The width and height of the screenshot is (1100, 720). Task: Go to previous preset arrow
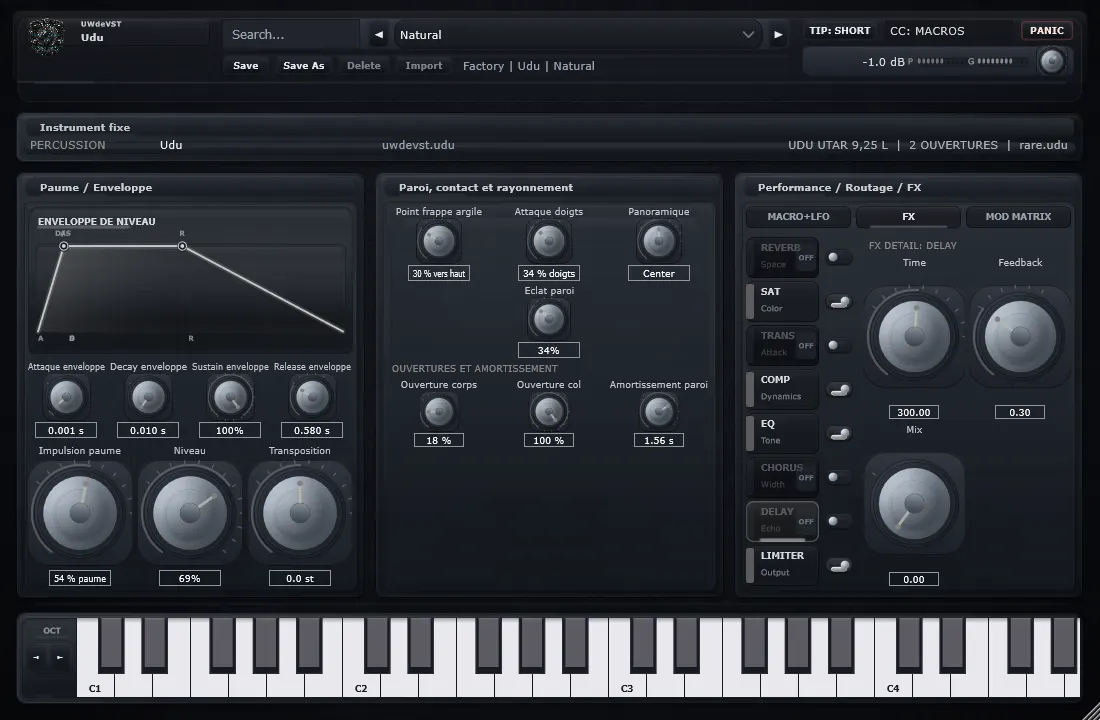[379, 34]
